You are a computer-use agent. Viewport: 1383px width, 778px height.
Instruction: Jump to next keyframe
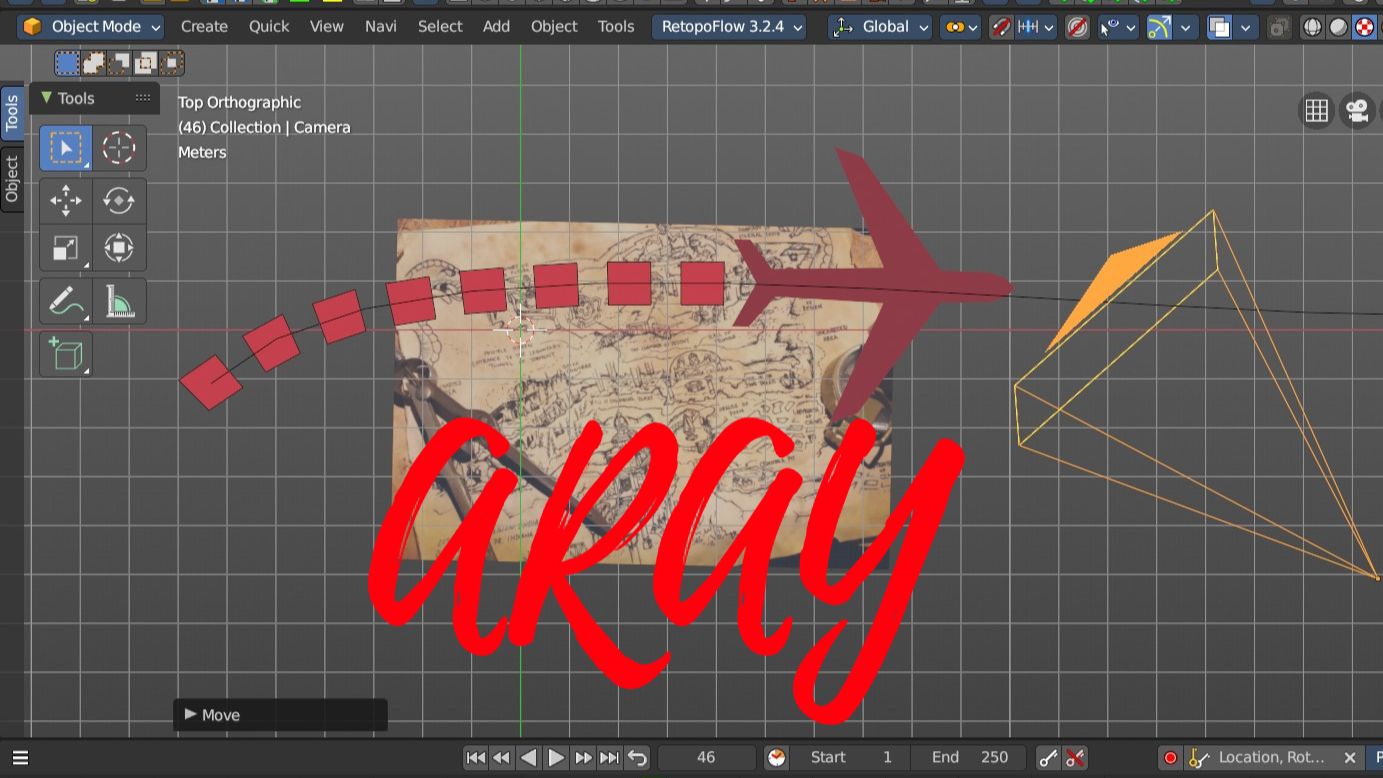tap(583, 758)
